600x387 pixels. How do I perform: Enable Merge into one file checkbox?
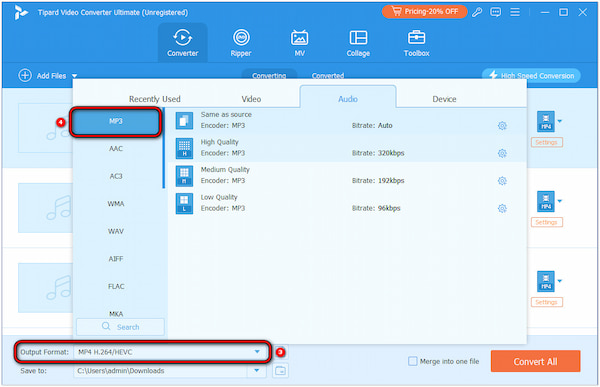point(412,361)
